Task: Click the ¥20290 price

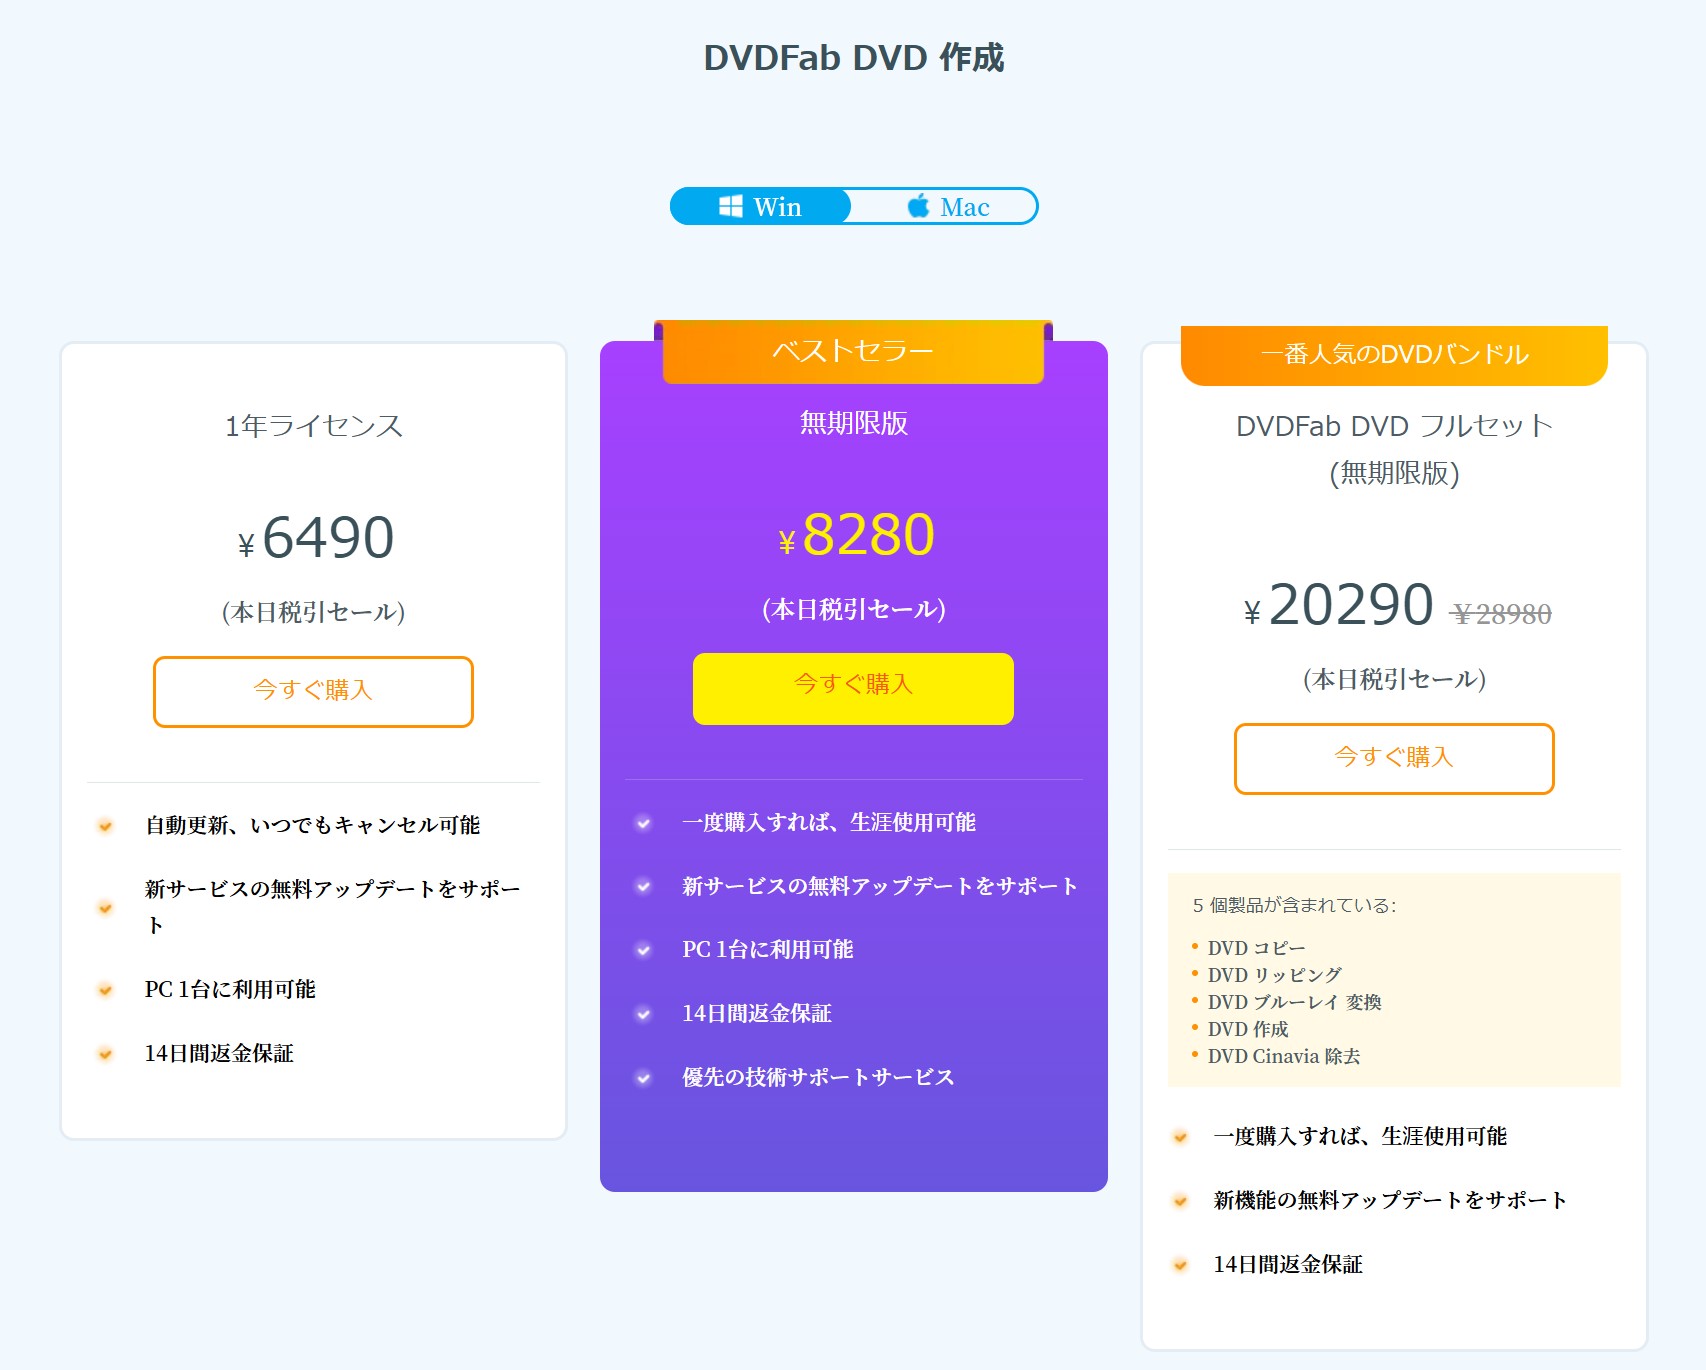Action: (1338, 605)
